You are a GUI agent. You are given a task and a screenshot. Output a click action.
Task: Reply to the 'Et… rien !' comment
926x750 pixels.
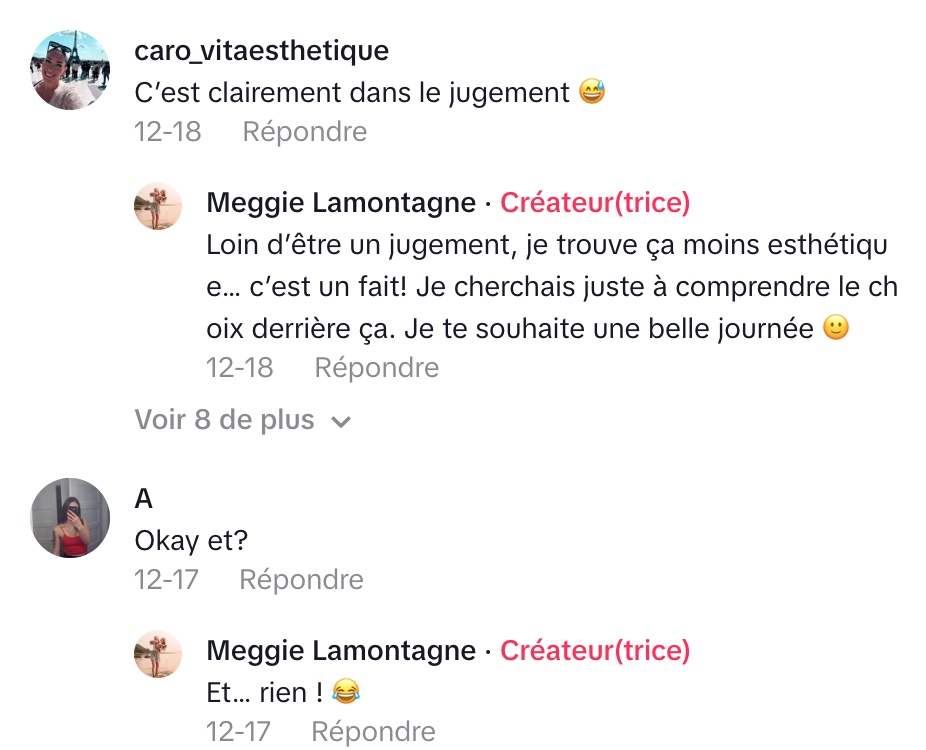point(373,732)
